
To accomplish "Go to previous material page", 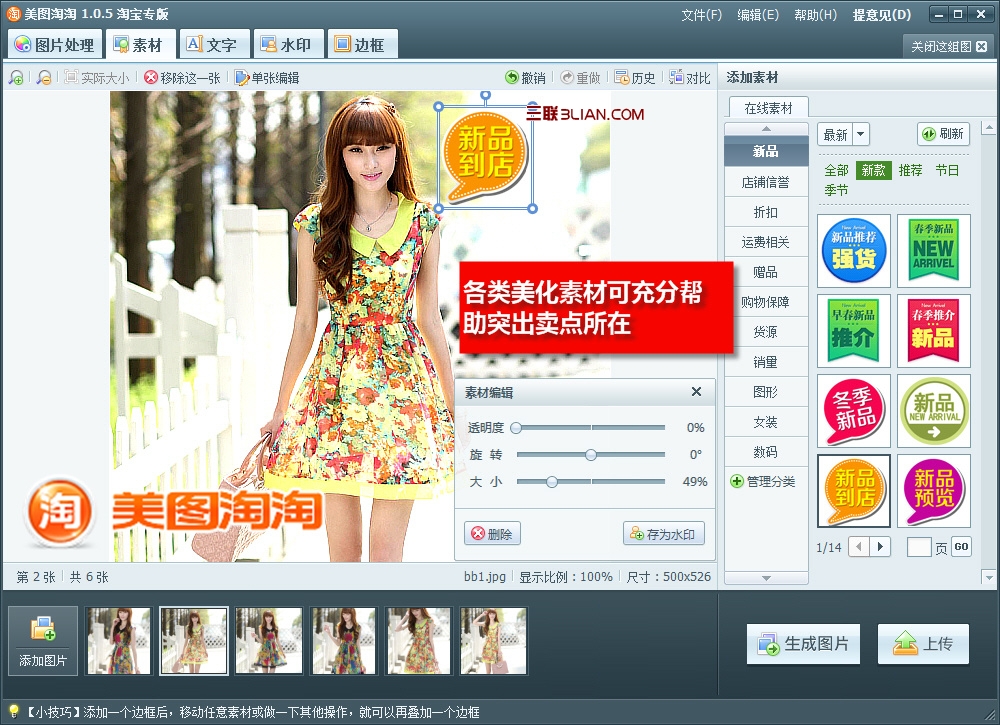I will point(858,546).
